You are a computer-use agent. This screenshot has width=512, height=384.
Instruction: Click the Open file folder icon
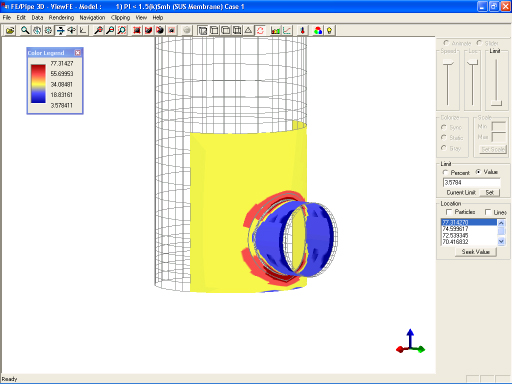coord(10,31)
